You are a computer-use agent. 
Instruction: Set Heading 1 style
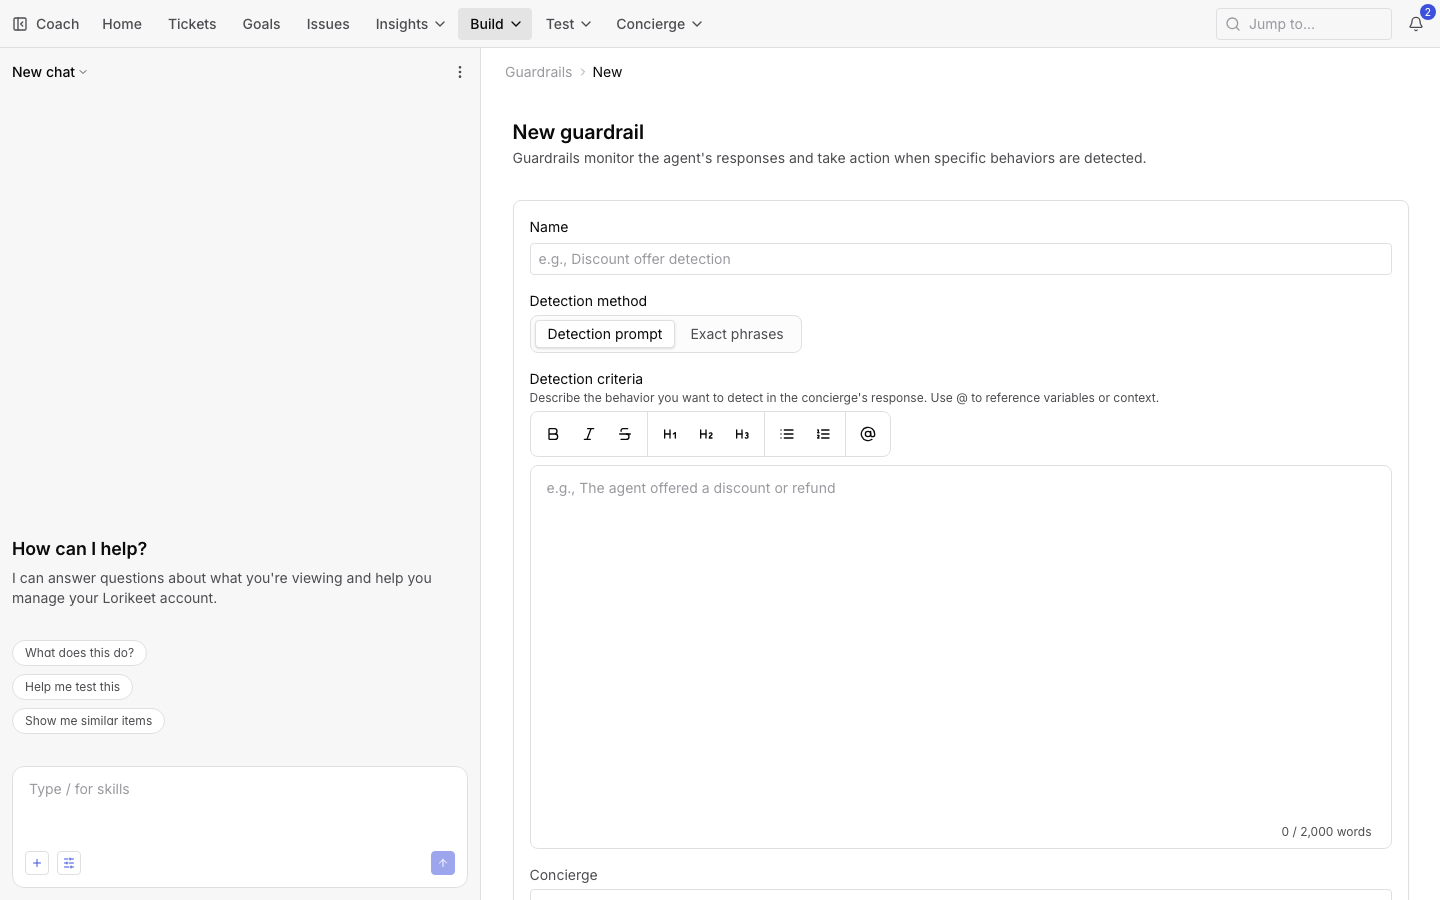[670, 434]
